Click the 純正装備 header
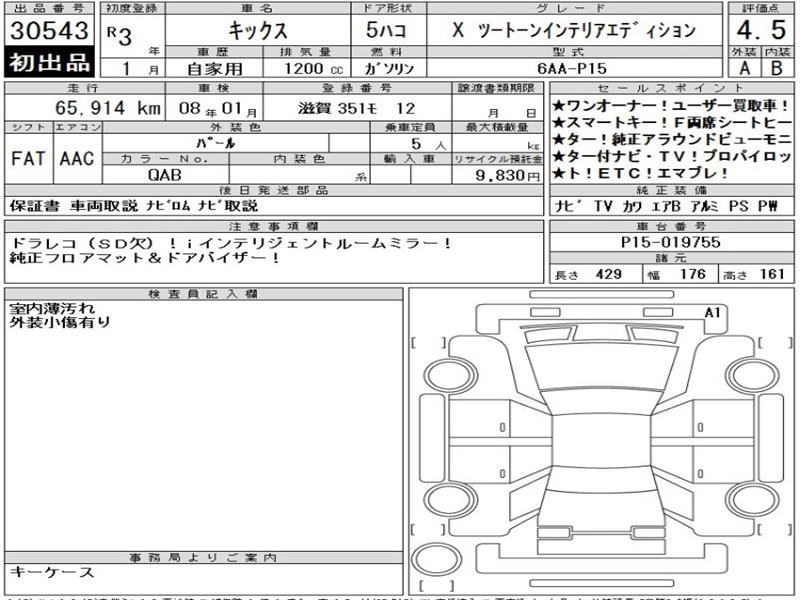 pyautogui.click(x=671, y=191)
